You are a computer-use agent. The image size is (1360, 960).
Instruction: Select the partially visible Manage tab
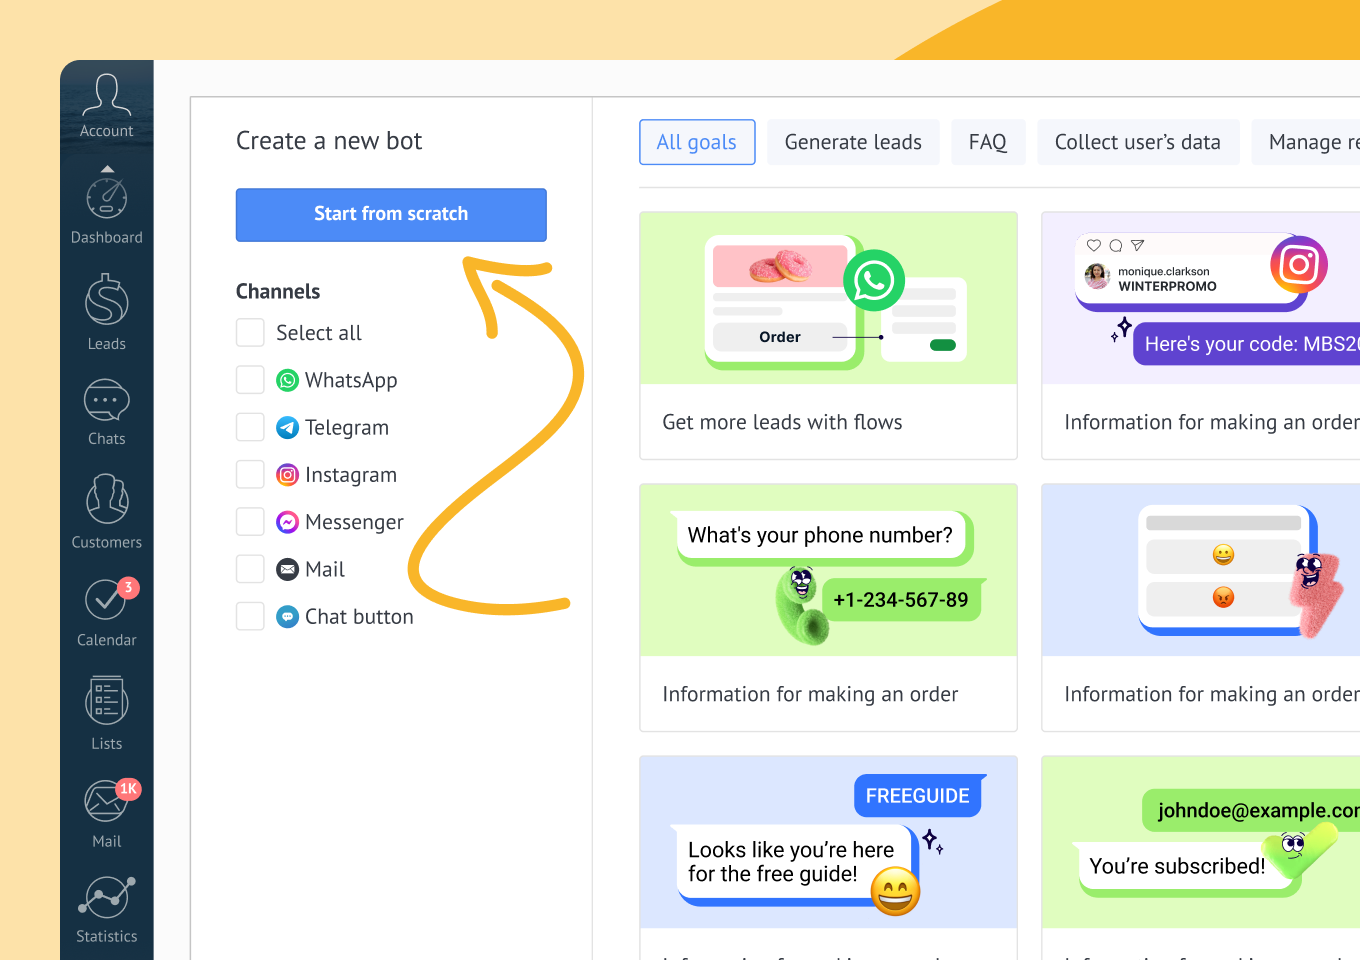coord(1306,142)
